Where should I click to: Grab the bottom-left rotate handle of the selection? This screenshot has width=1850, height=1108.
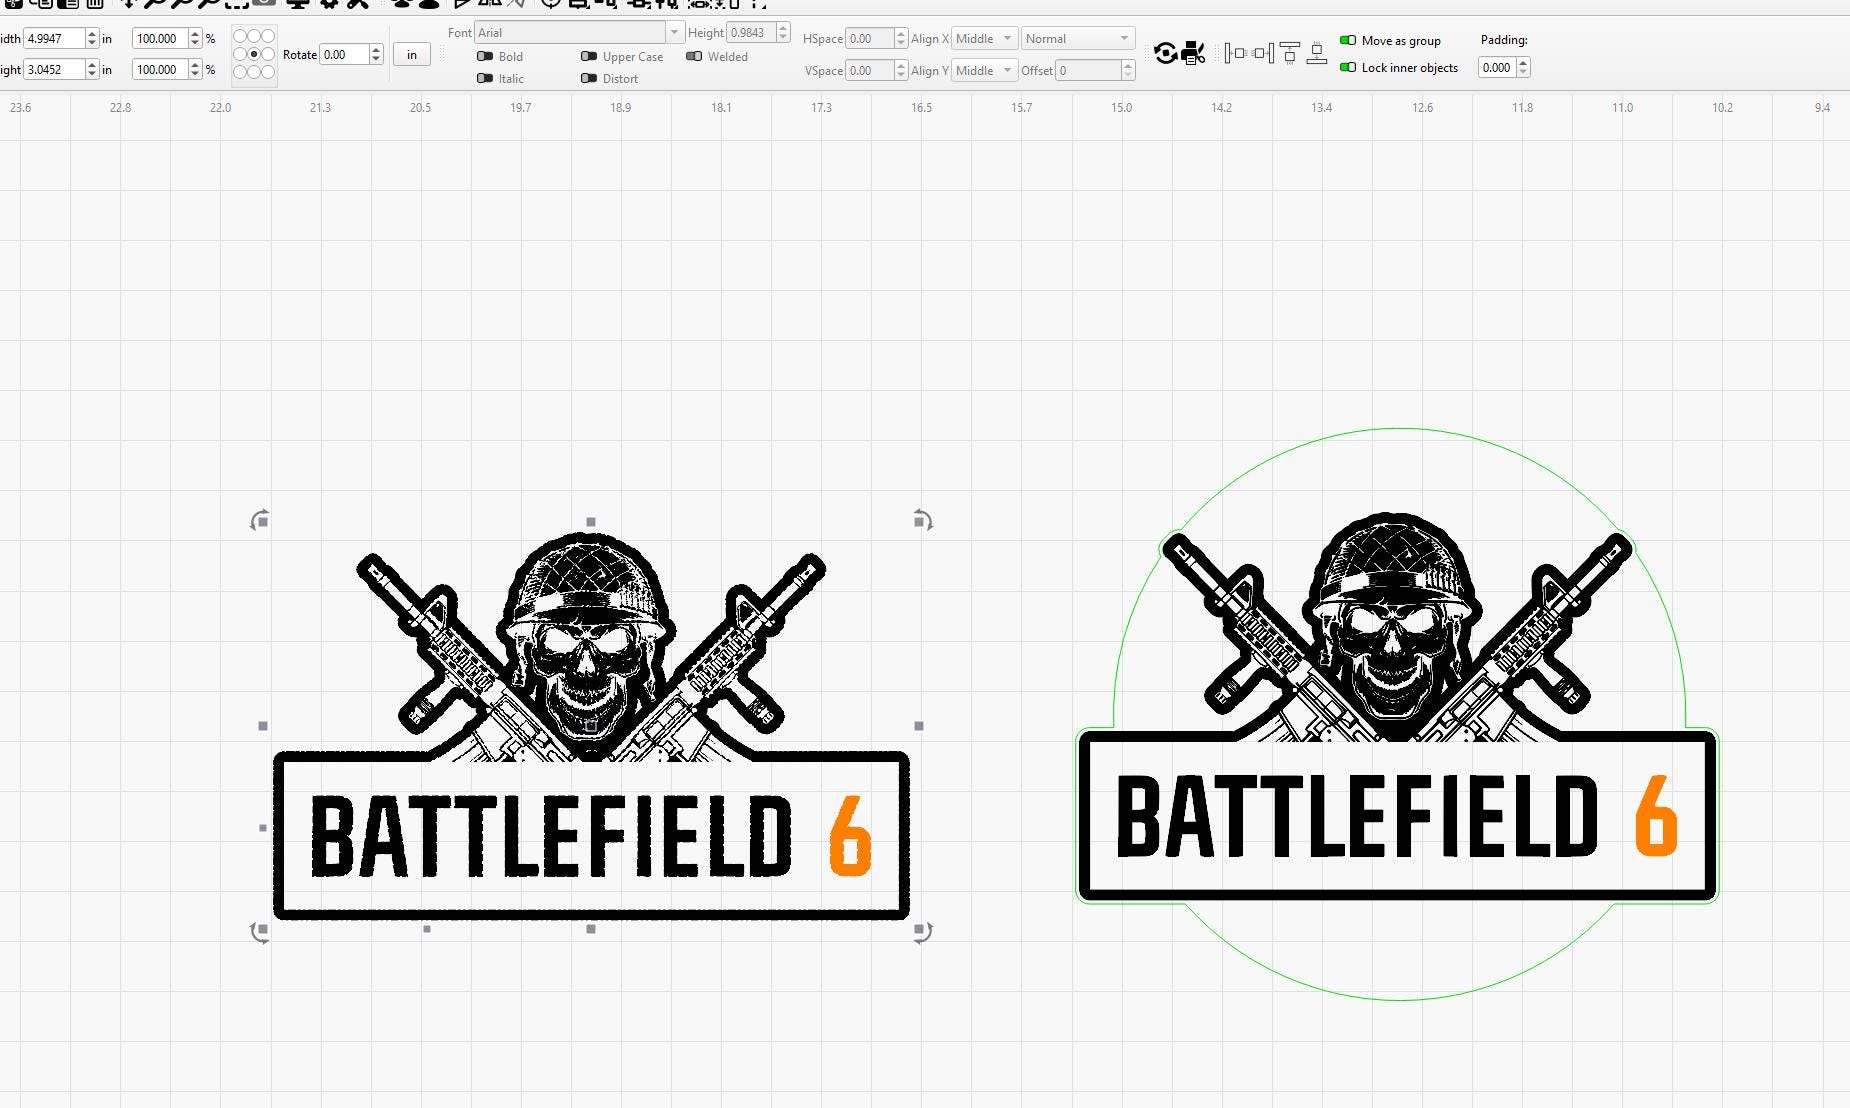260,932
